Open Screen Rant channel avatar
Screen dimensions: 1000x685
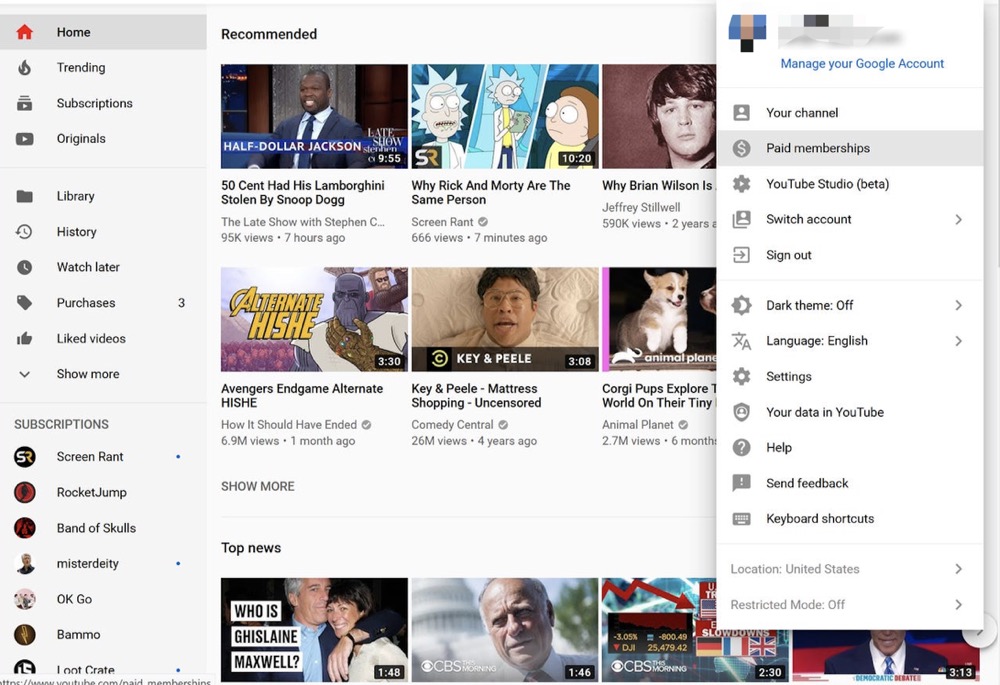25,457
